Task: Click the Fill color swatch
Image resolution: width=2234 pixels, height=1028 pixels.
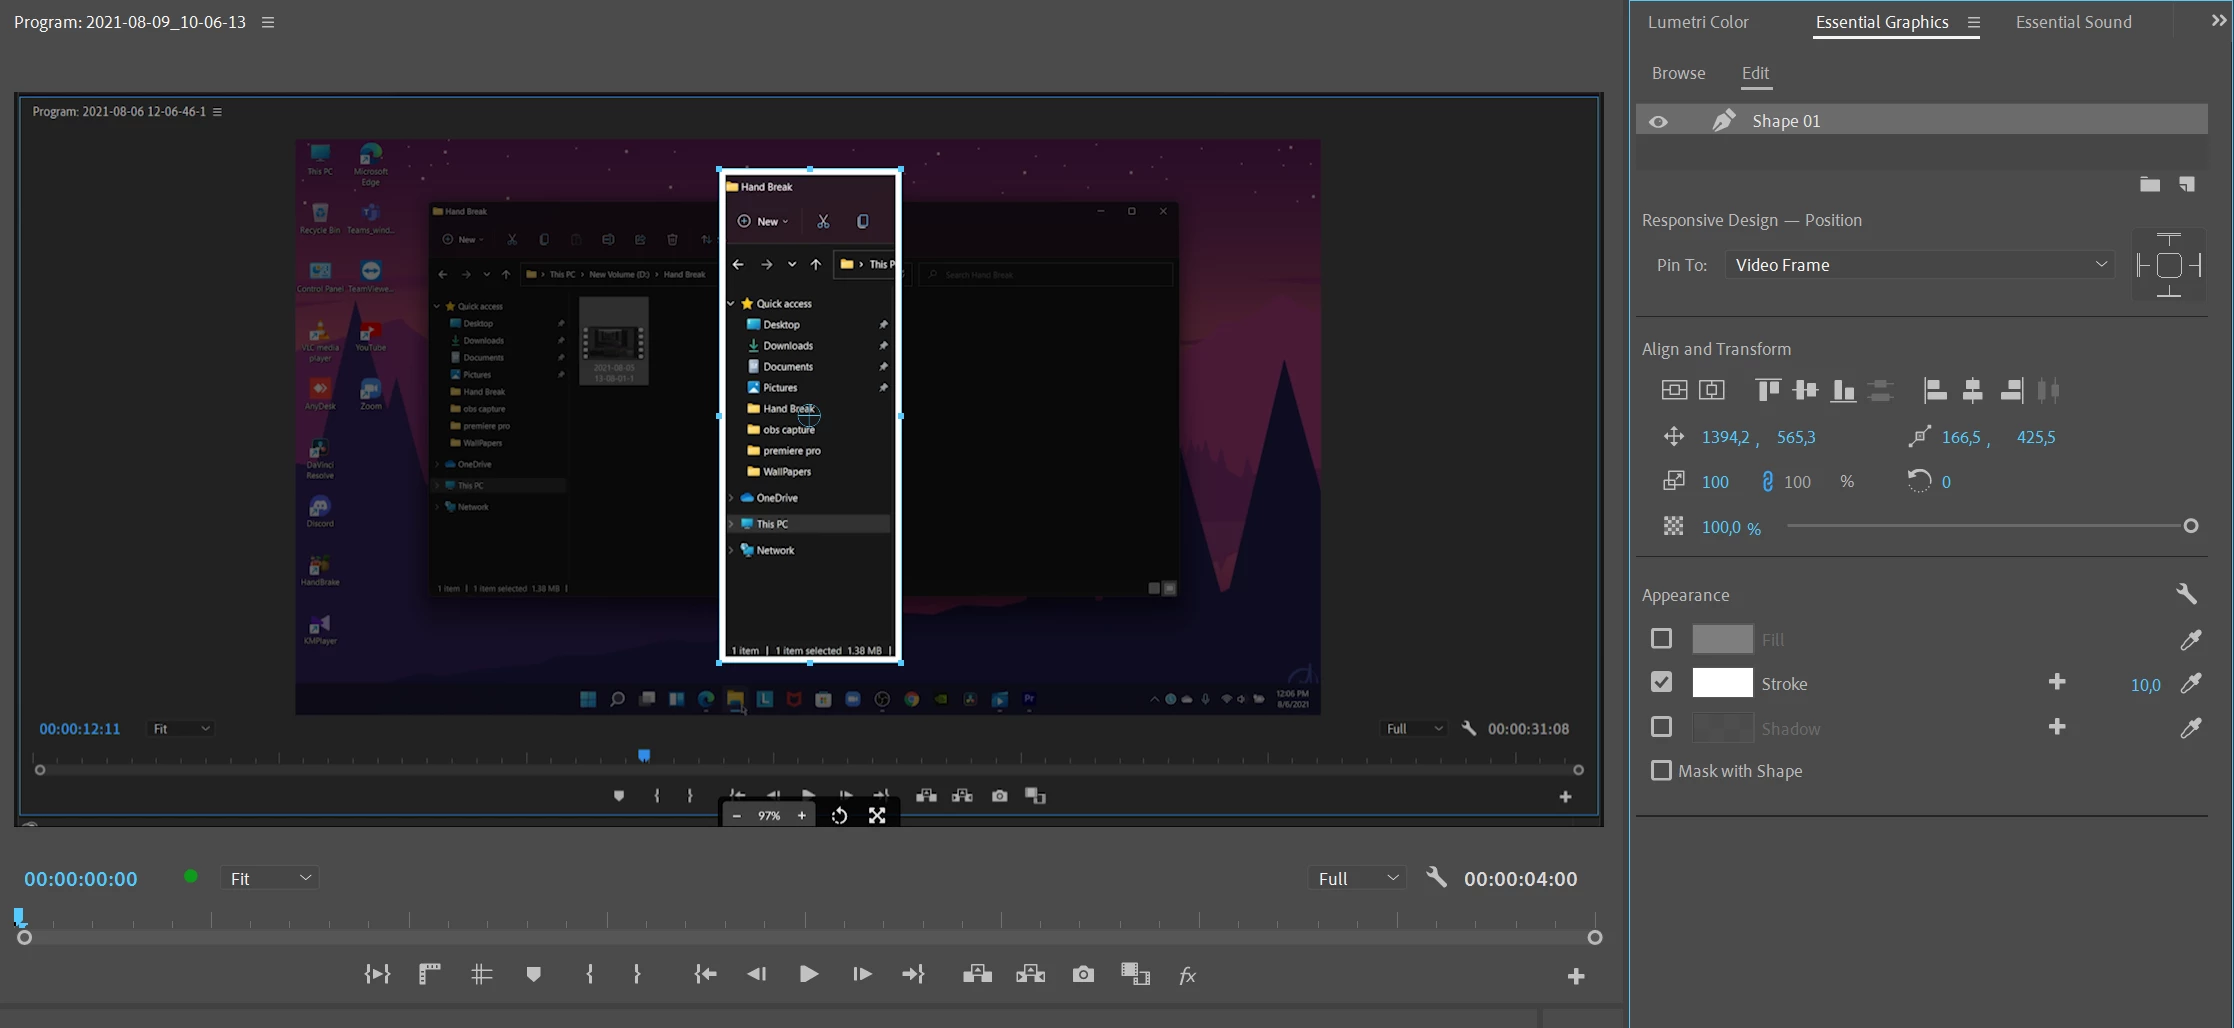Action: tap(1722, 638)
